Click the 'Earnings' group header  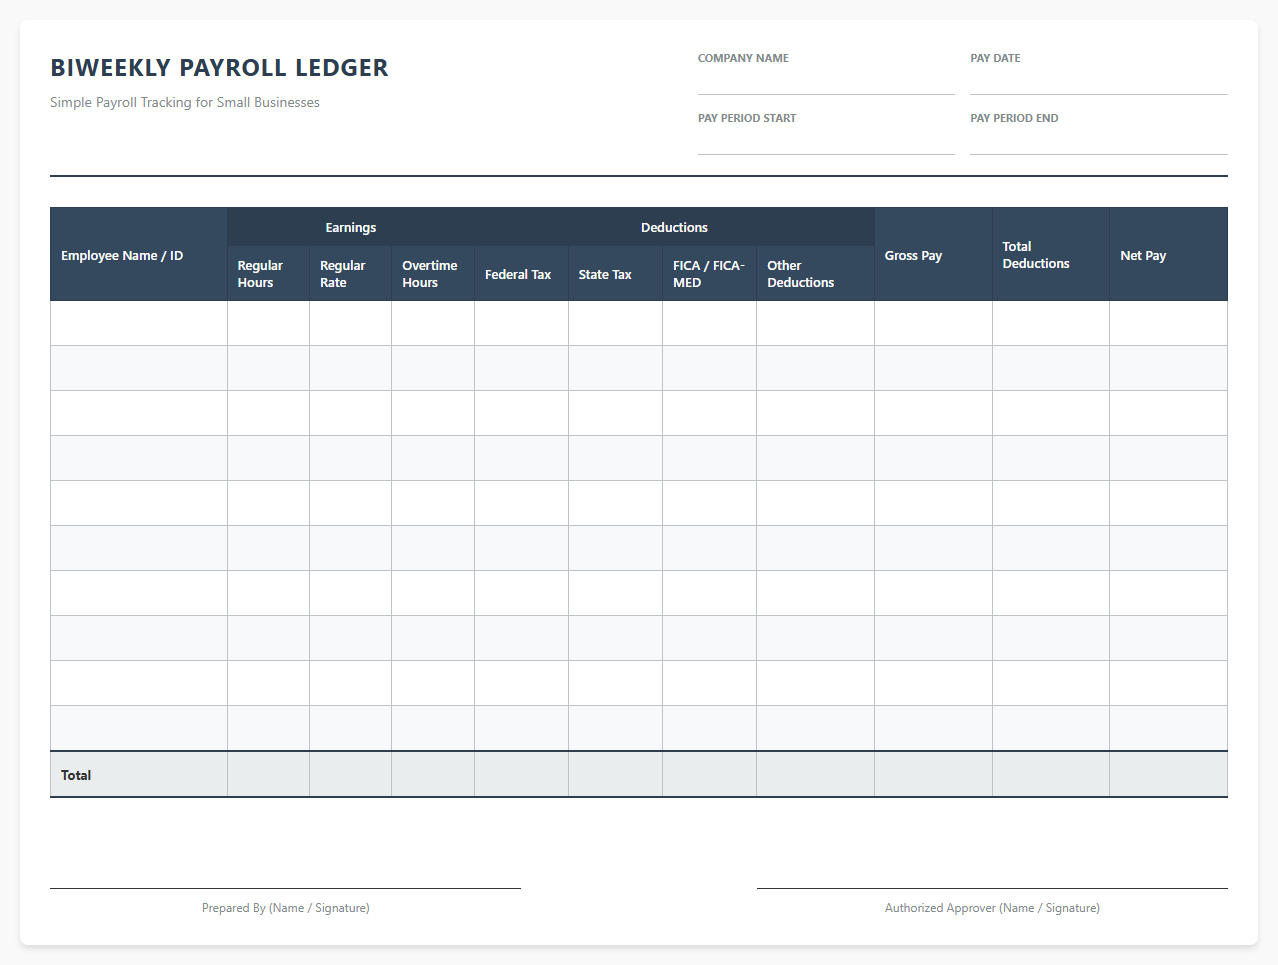(x=351, y=227)
